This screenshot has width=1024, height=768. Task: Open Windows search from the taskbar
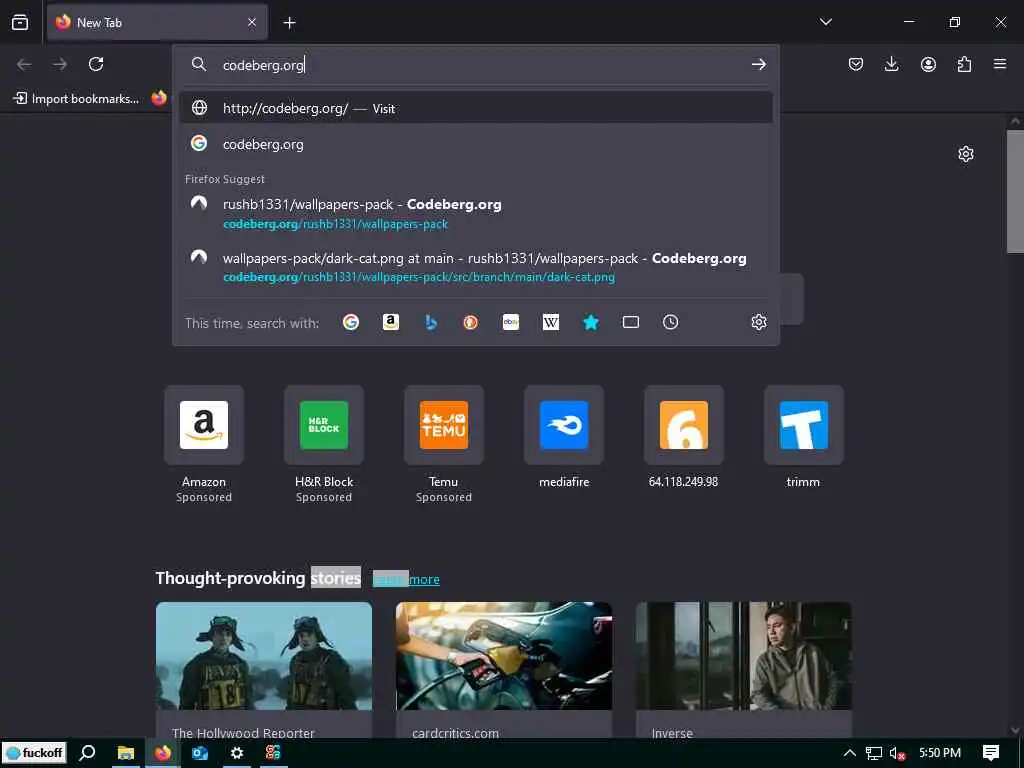coord(87,753)
